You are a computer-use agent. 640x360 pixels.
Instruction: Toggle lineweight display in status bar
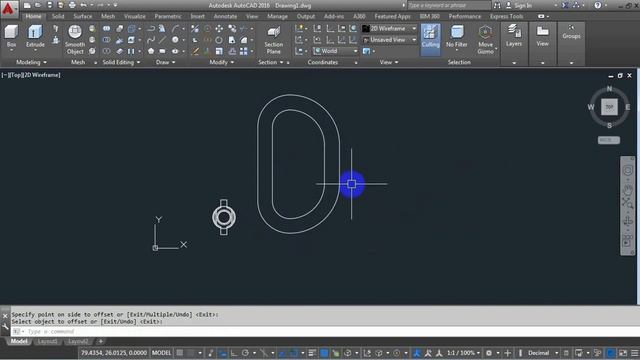coord(312,353)
